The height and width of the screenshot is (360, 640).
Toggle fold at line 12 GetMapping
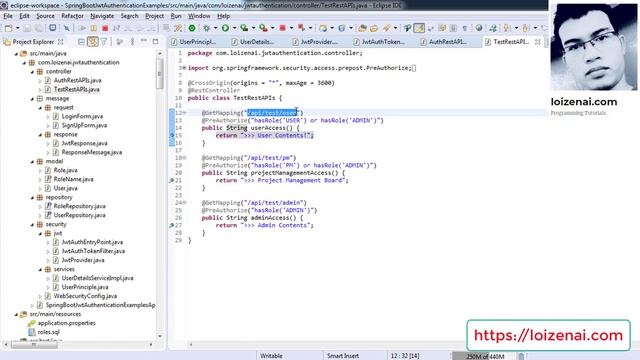(184, 113)
